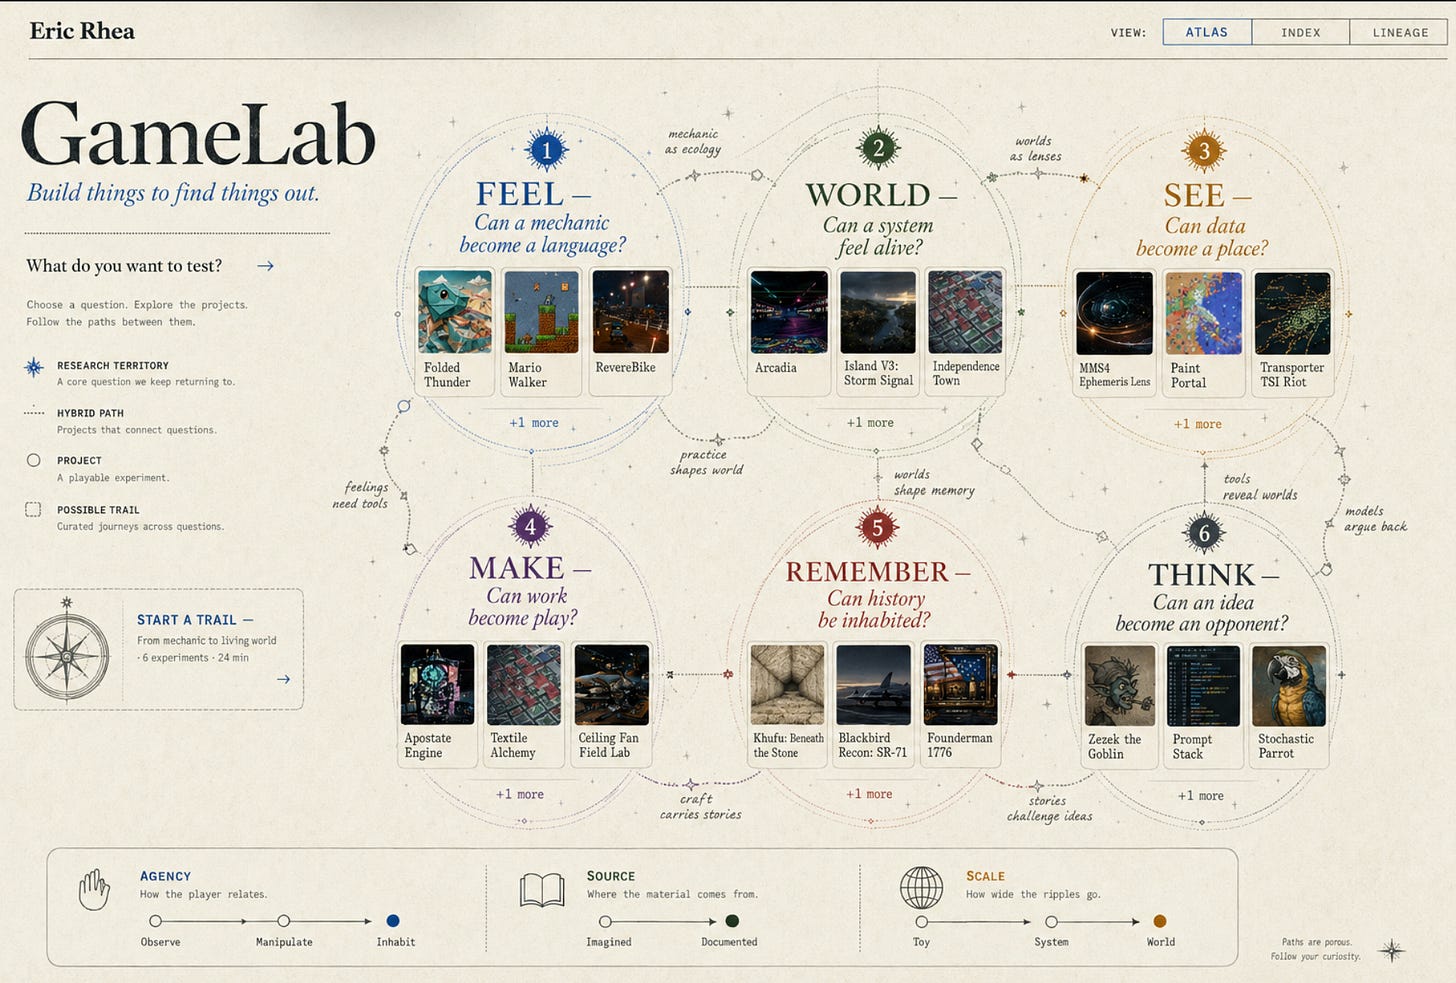Select the Documented source option
Screen dimensions: 1456x983
732,921
